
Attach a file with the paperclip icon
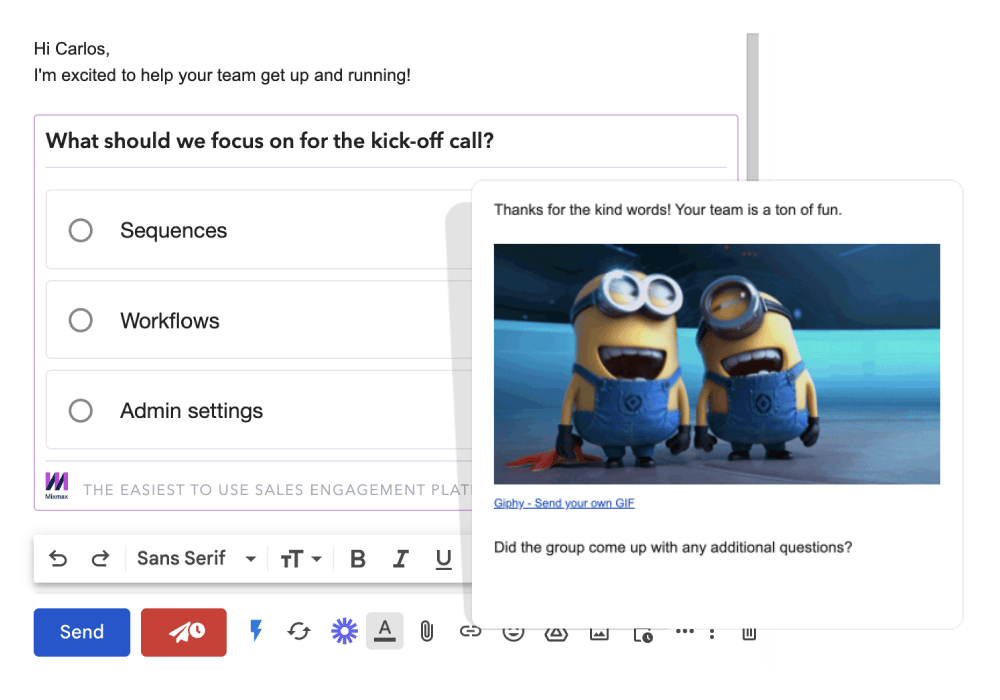[427, 631]
